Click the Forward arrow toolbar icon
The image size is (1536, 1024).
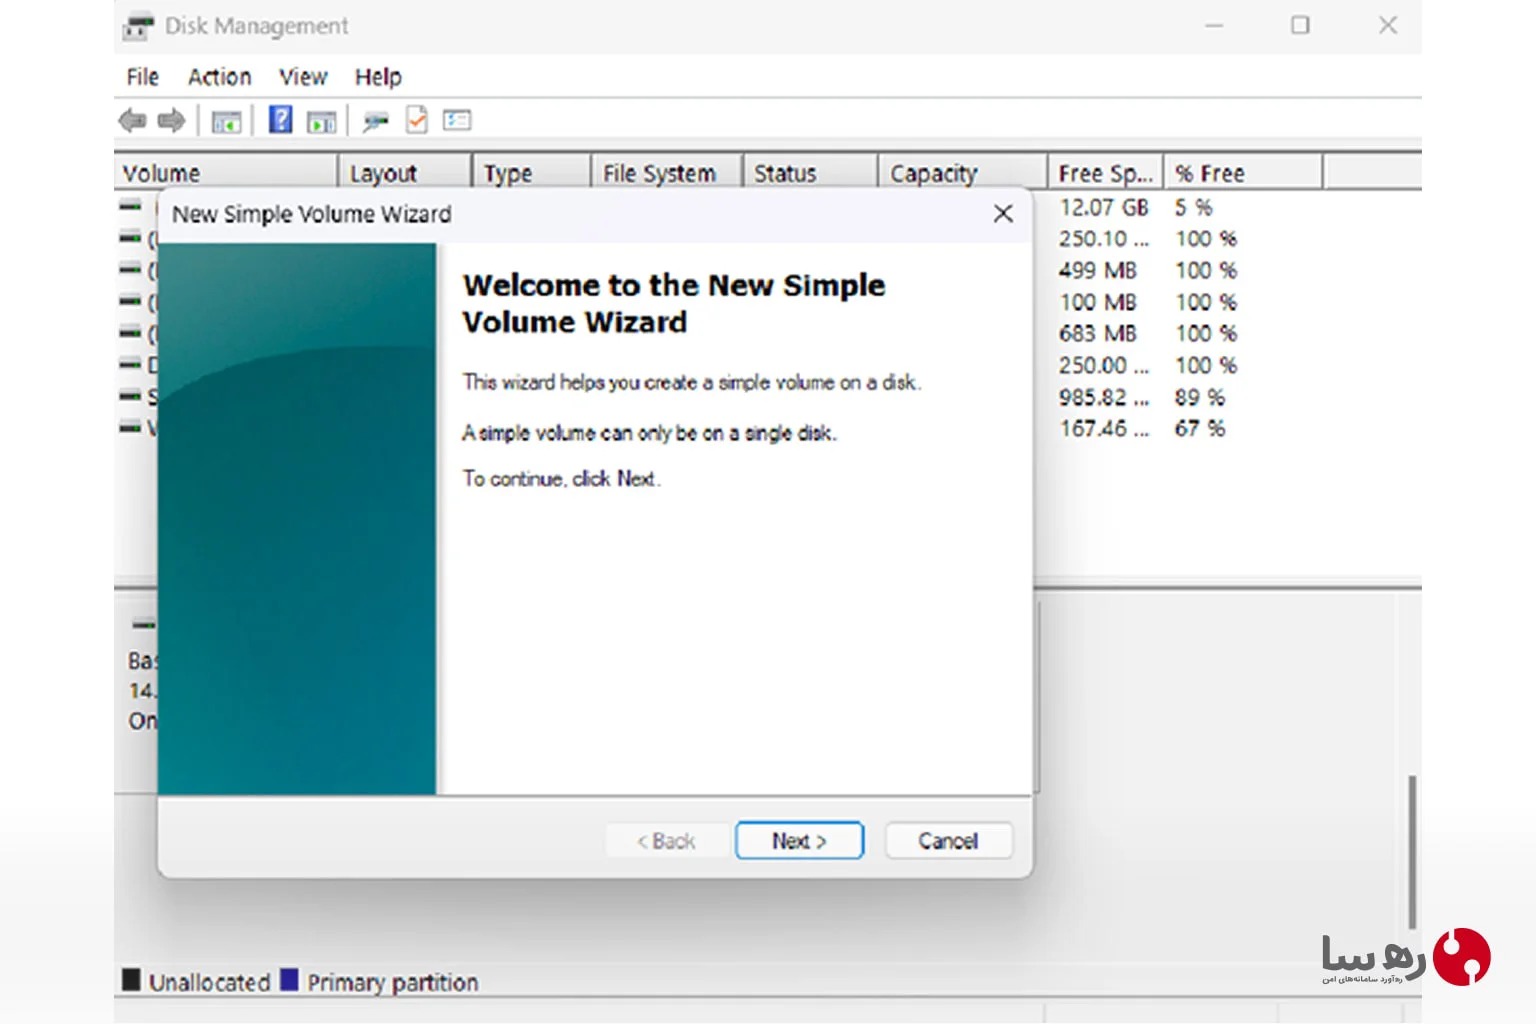172,121
